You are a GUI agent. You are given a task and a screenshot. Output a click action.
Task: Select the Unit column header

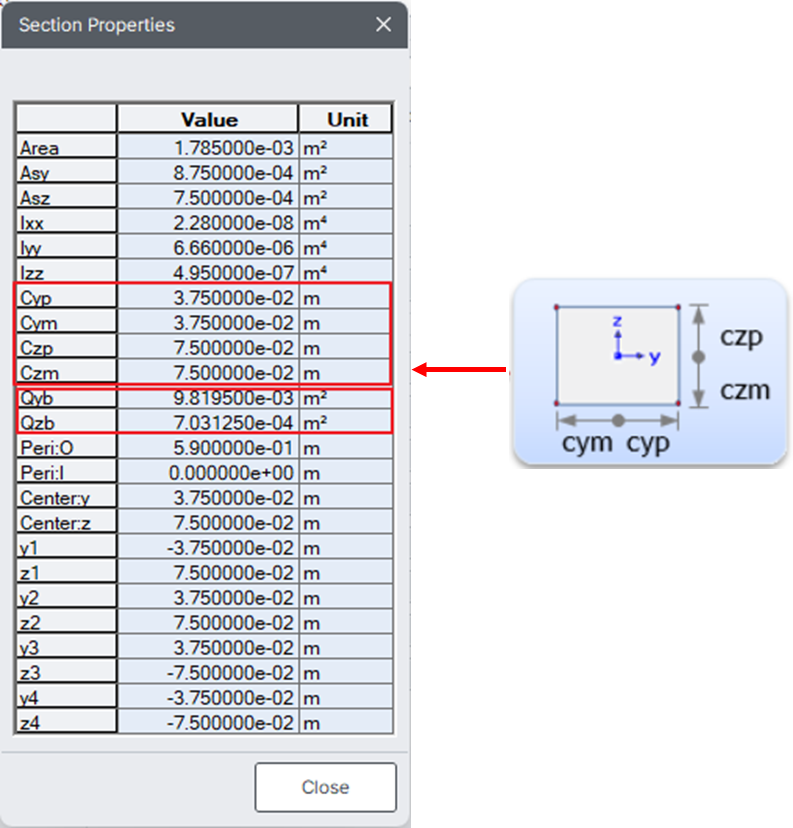click(x=346, y=119)
